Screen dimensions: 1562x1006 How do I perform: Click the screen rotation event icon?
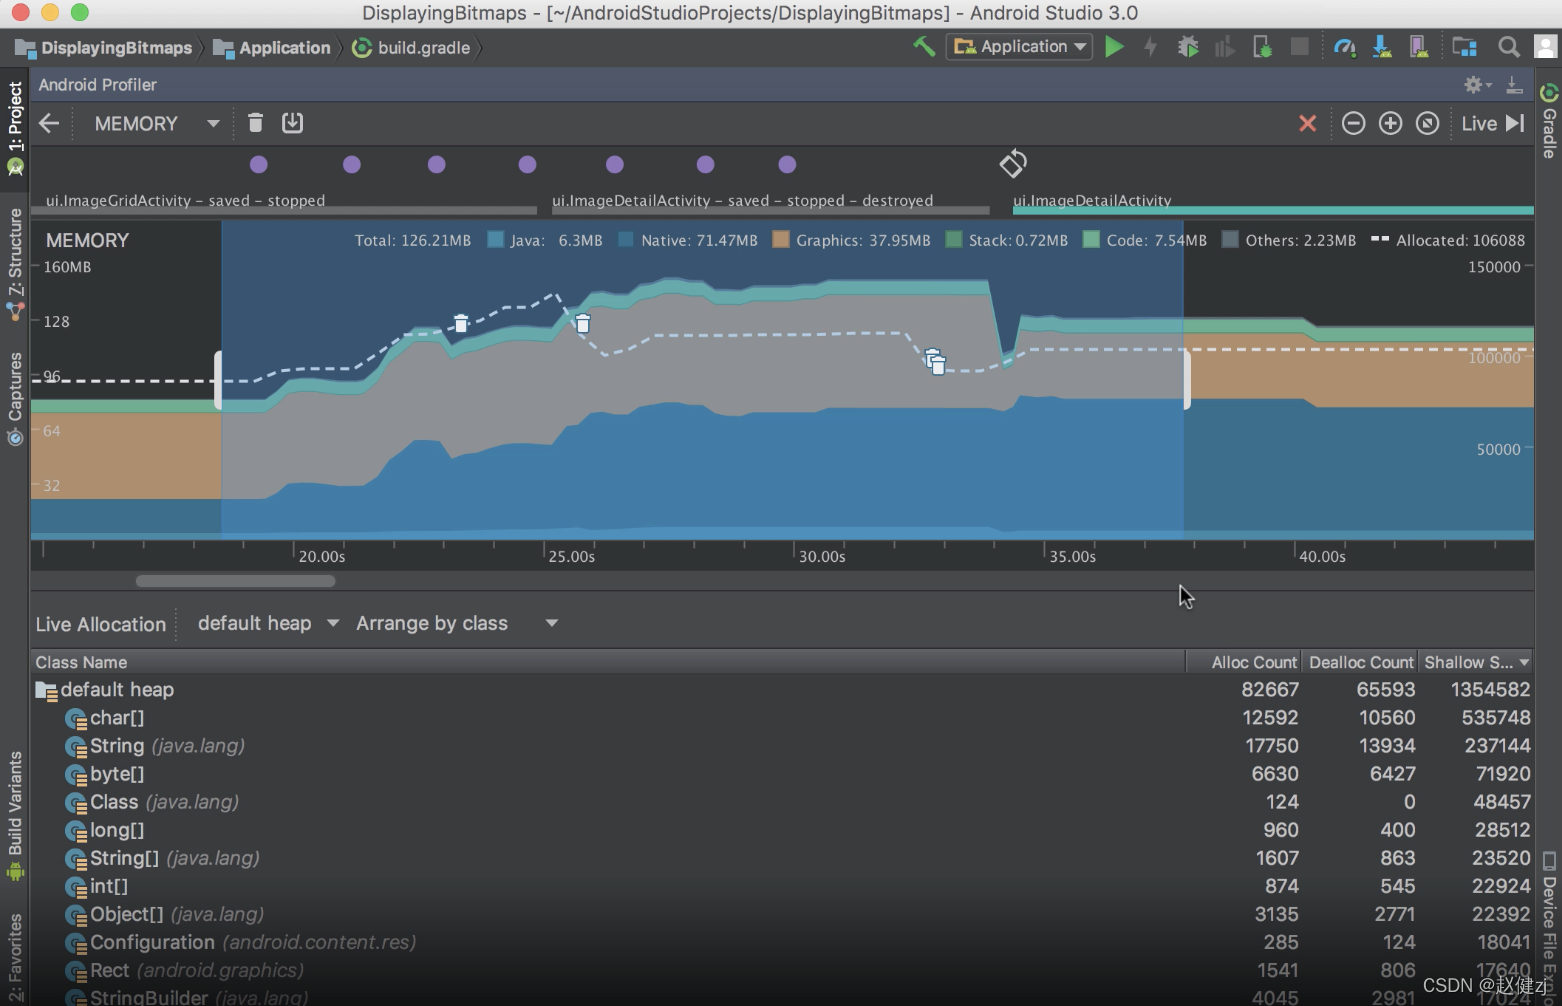1013,163
